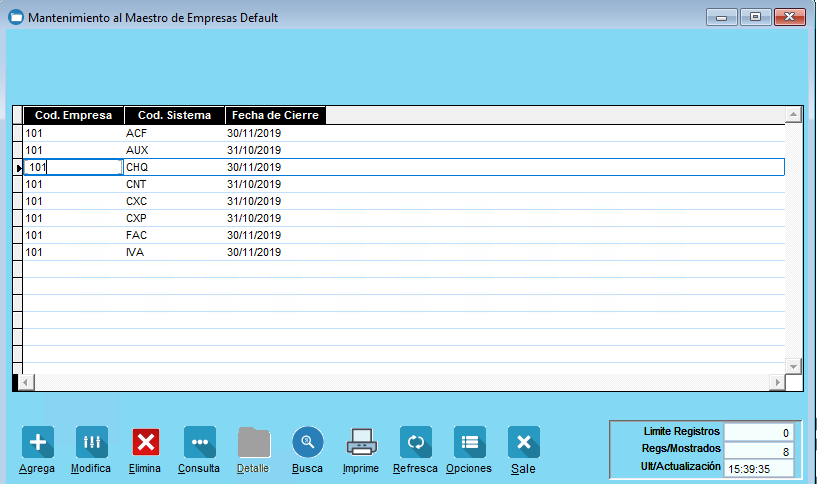Click the CNT system code cell
The height and width of the screenshot is (484, 817).
[137, 184]
